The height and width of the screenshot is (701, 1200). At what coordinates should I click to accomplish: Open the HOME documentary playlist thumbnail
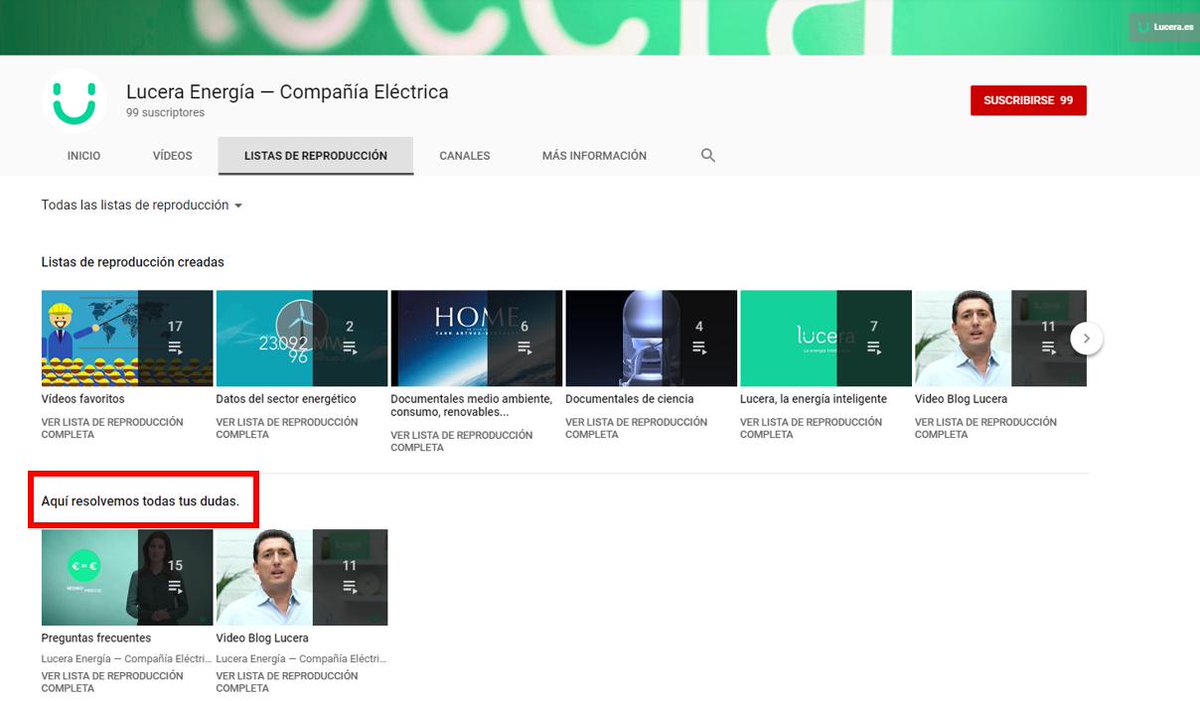[476, 338]
